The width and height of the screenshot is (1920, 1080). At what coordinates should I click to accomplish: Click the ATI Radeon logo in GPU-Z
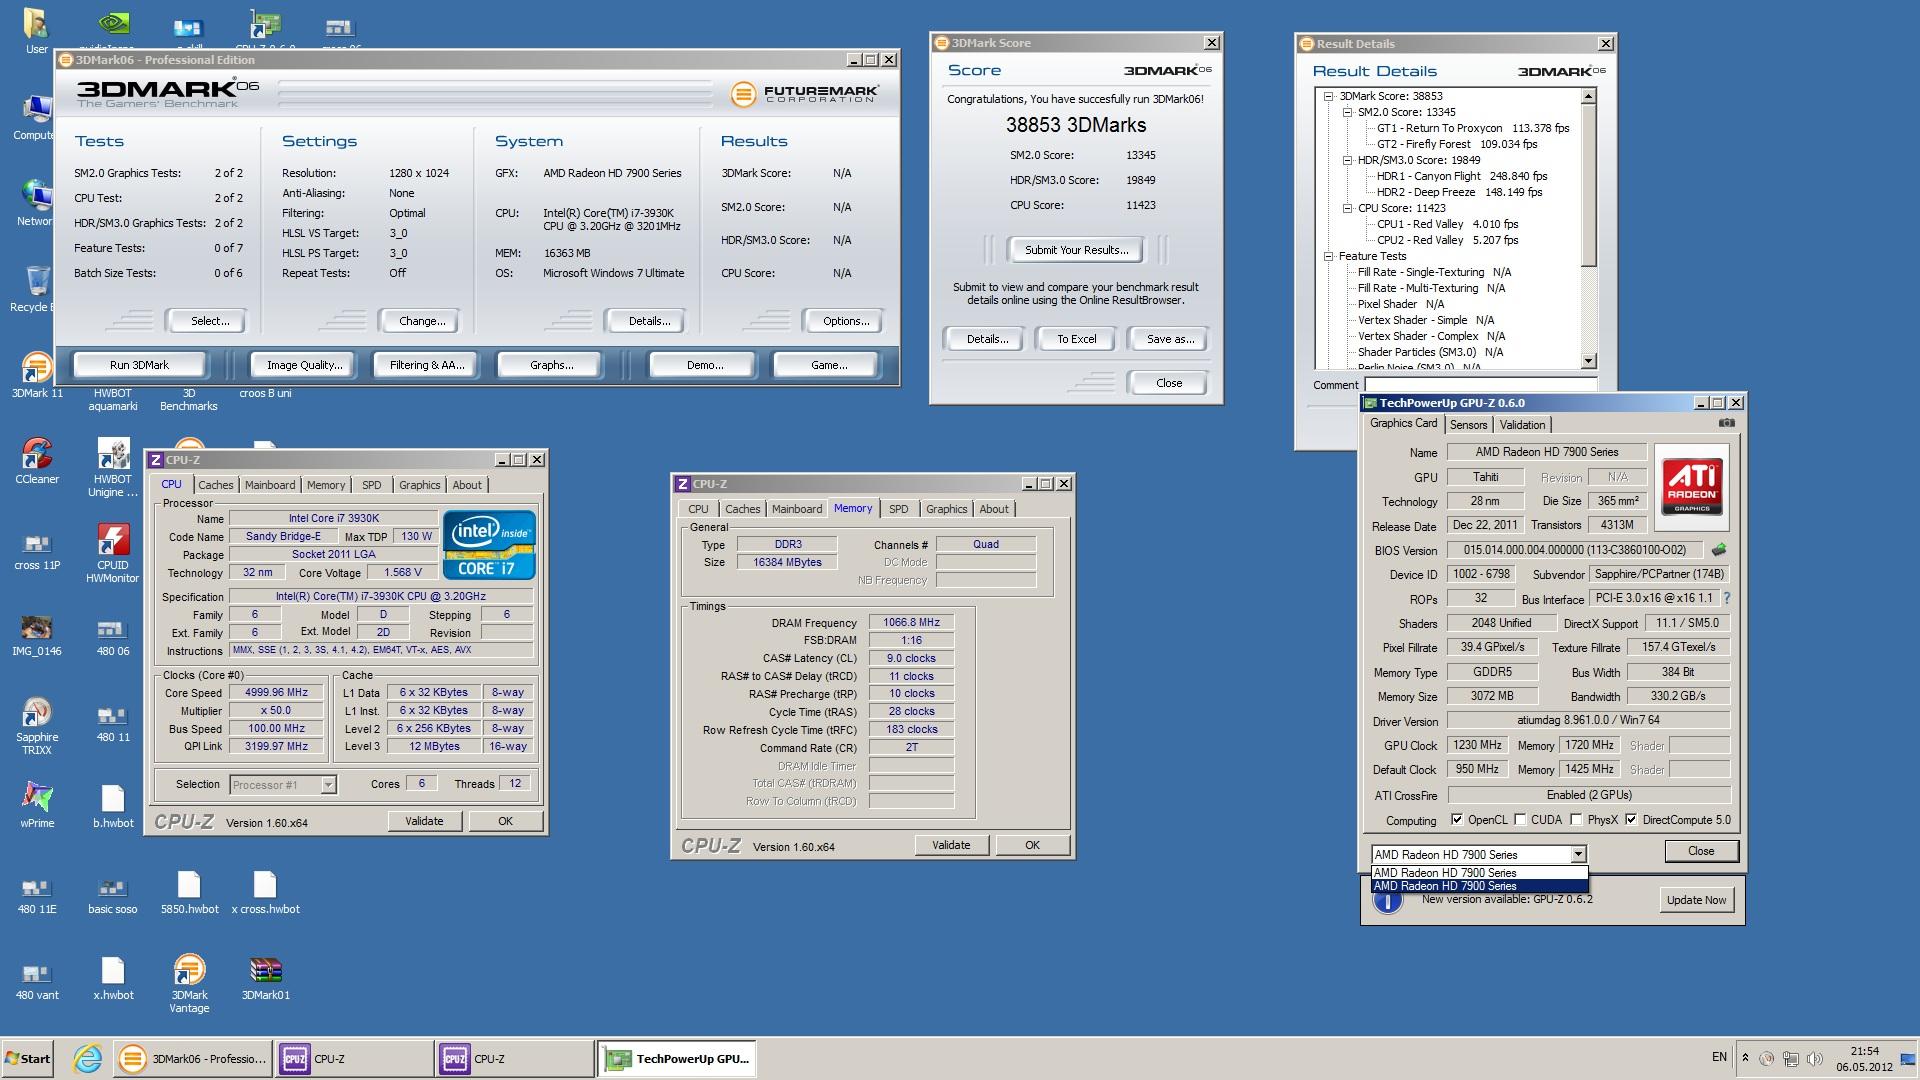1691,487
